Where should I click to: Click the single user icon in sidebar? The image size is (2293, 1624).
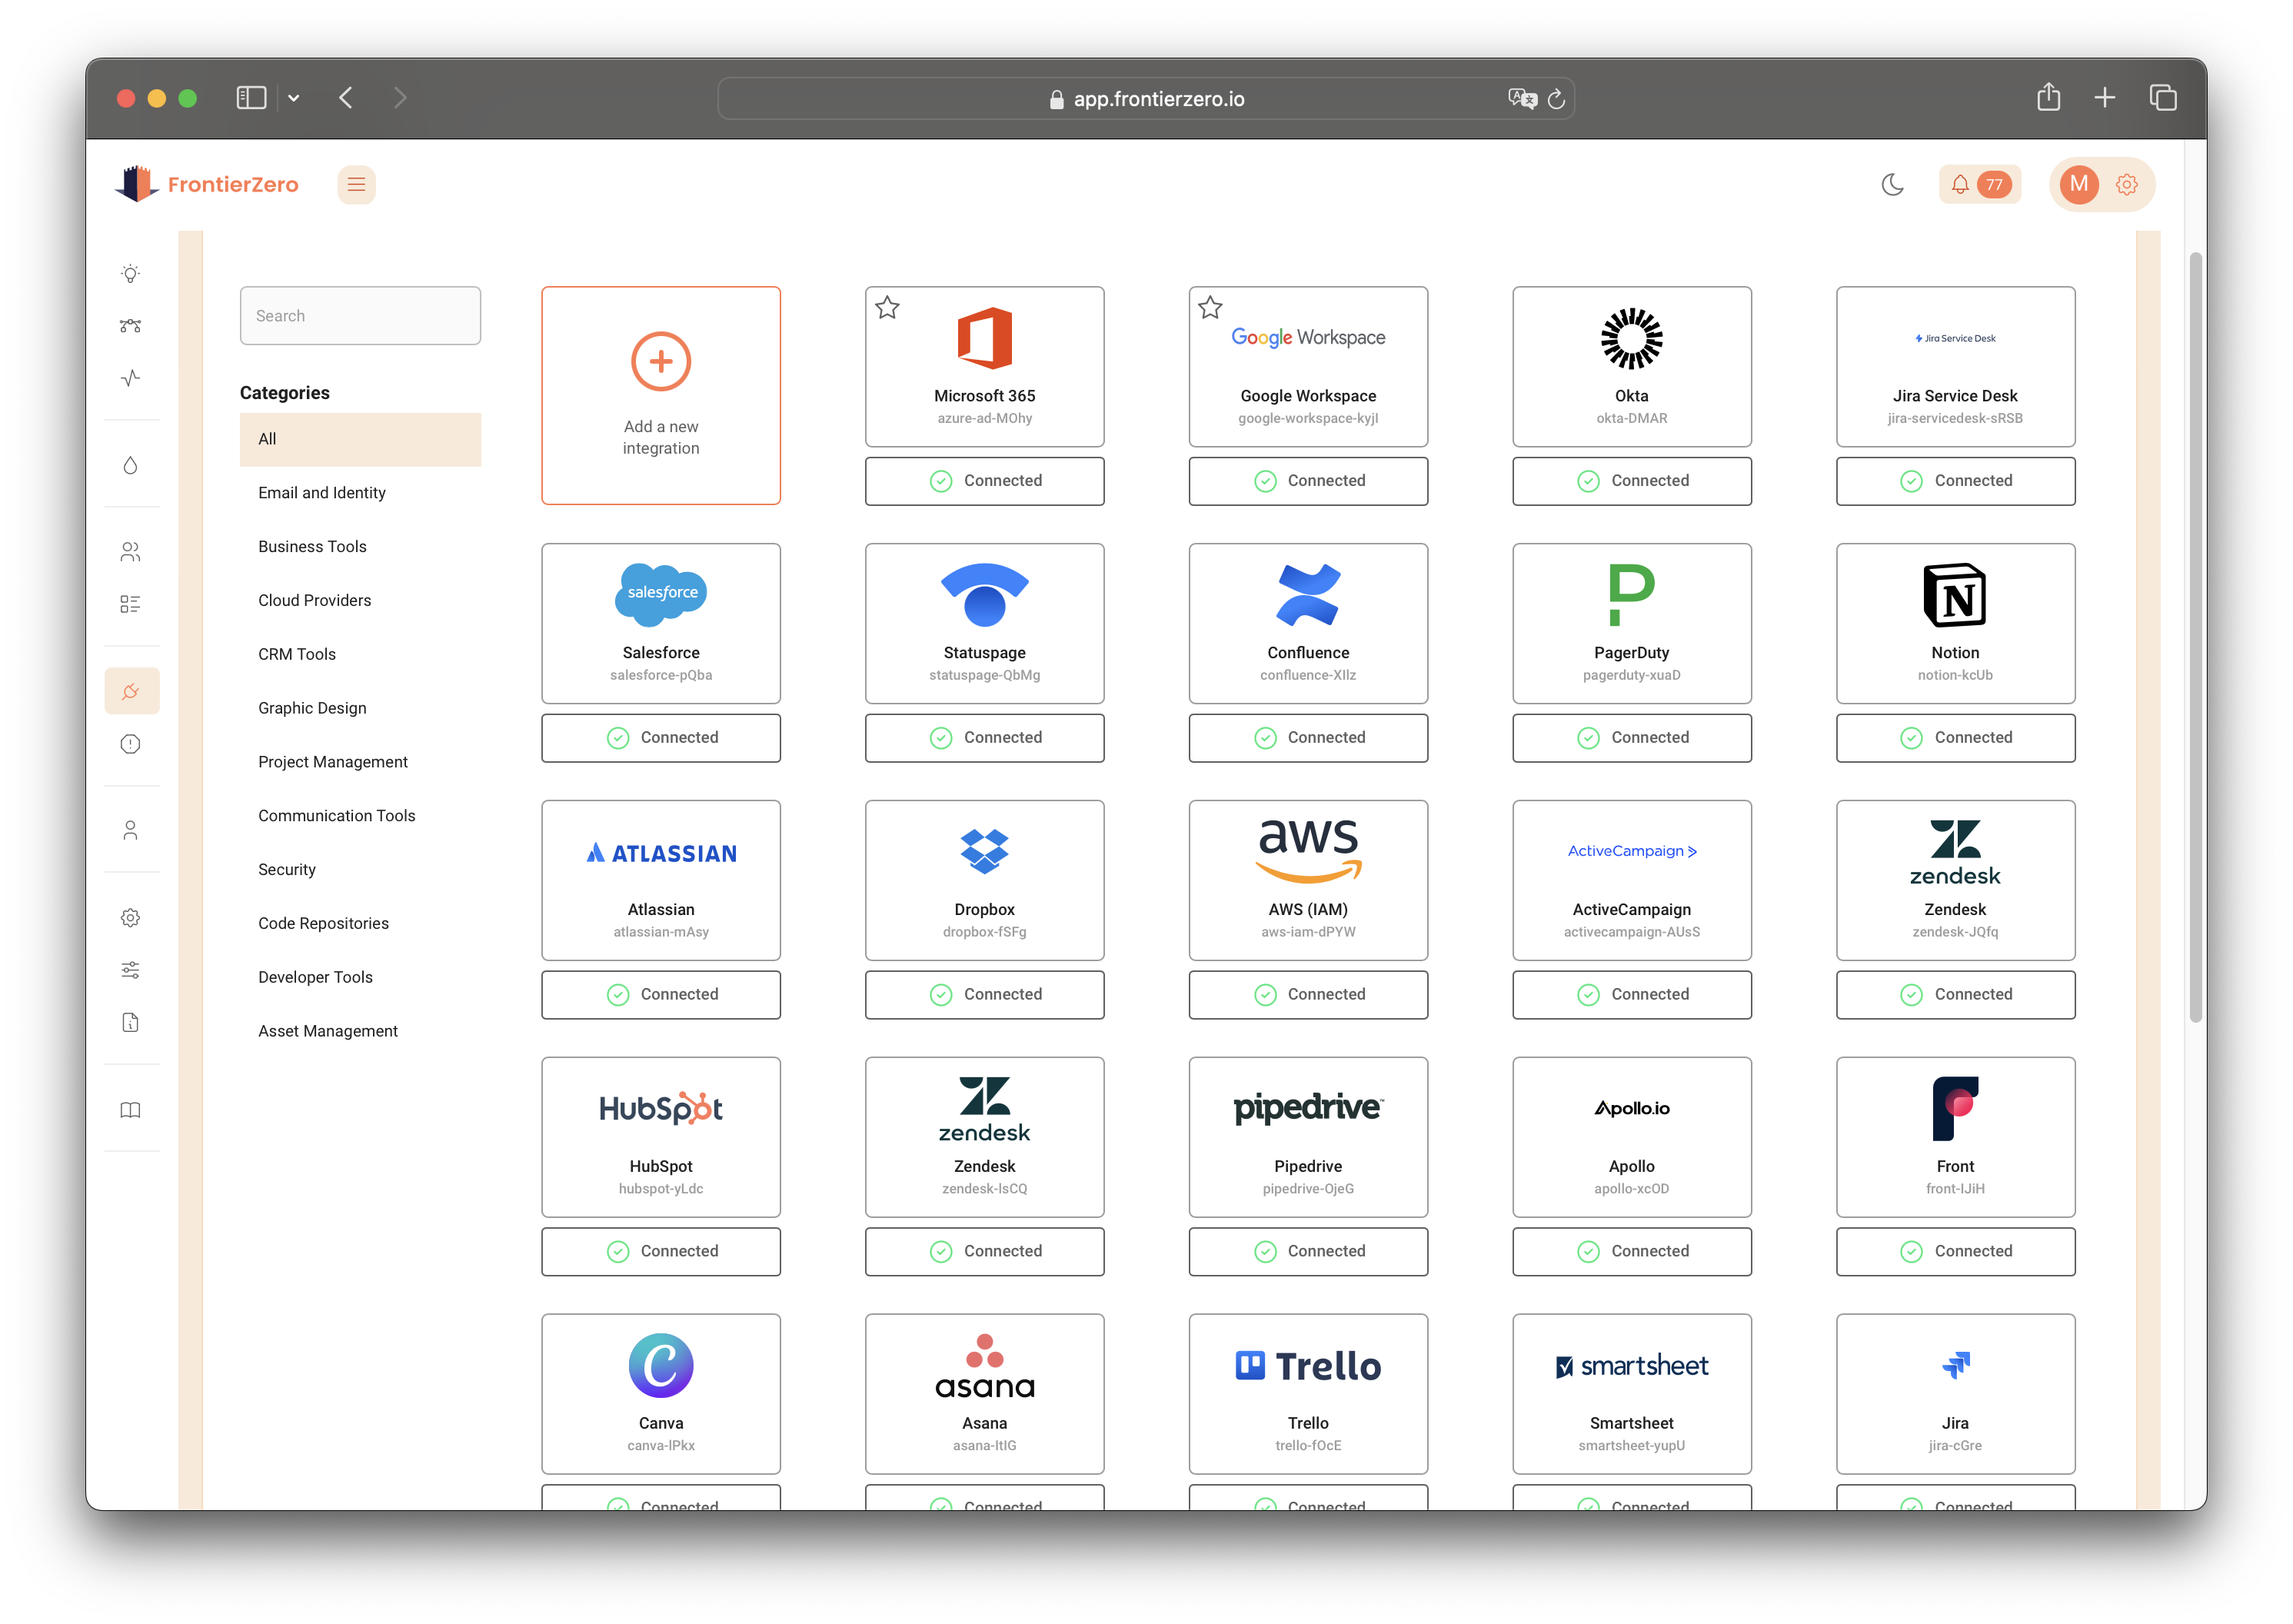point(130,831)
